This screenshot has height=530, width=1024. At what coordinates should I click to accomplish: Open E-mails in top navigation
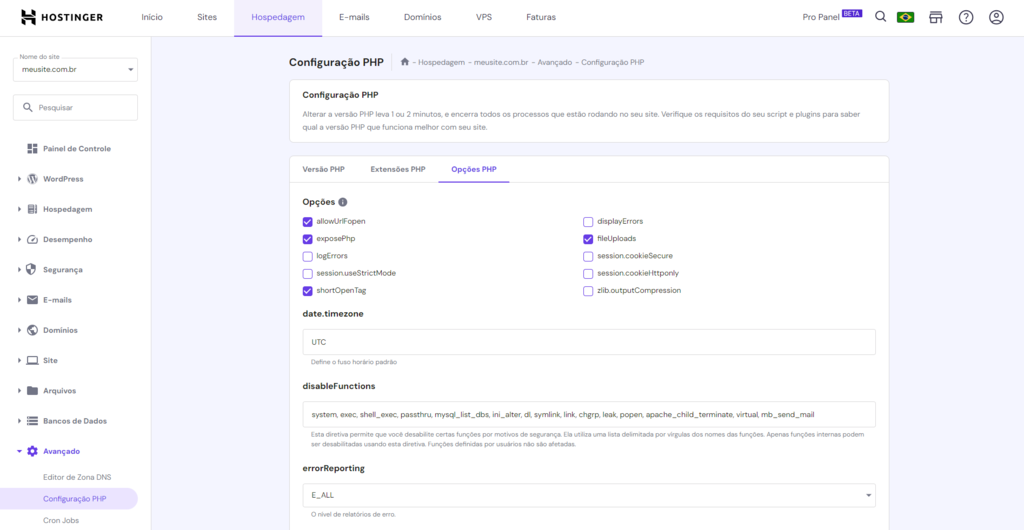tap(354, 18)
